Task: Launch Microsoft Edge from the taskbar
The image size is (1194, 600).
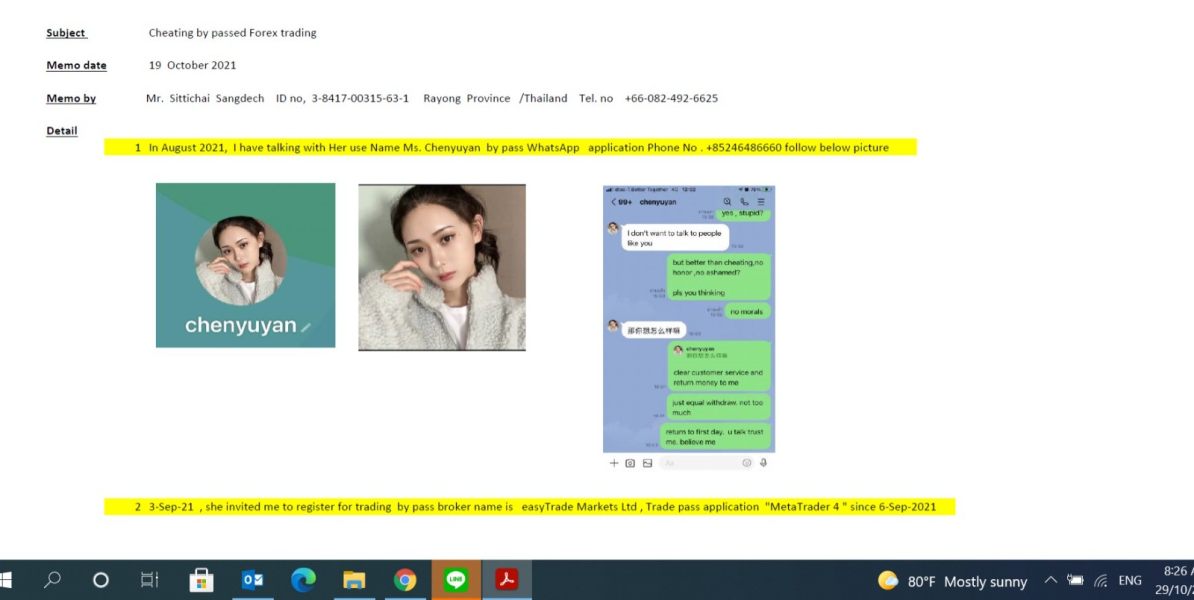Action: tap(303, 580)
